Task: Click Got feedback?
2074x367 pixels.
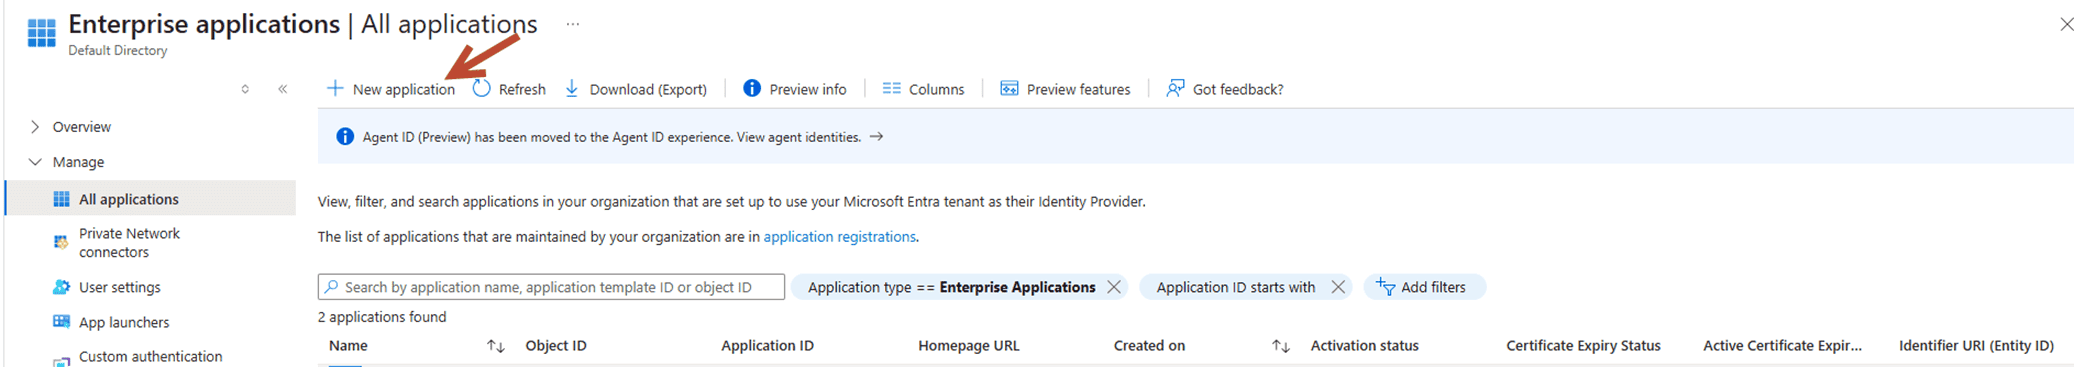Action: click(x=1225, y=89)
